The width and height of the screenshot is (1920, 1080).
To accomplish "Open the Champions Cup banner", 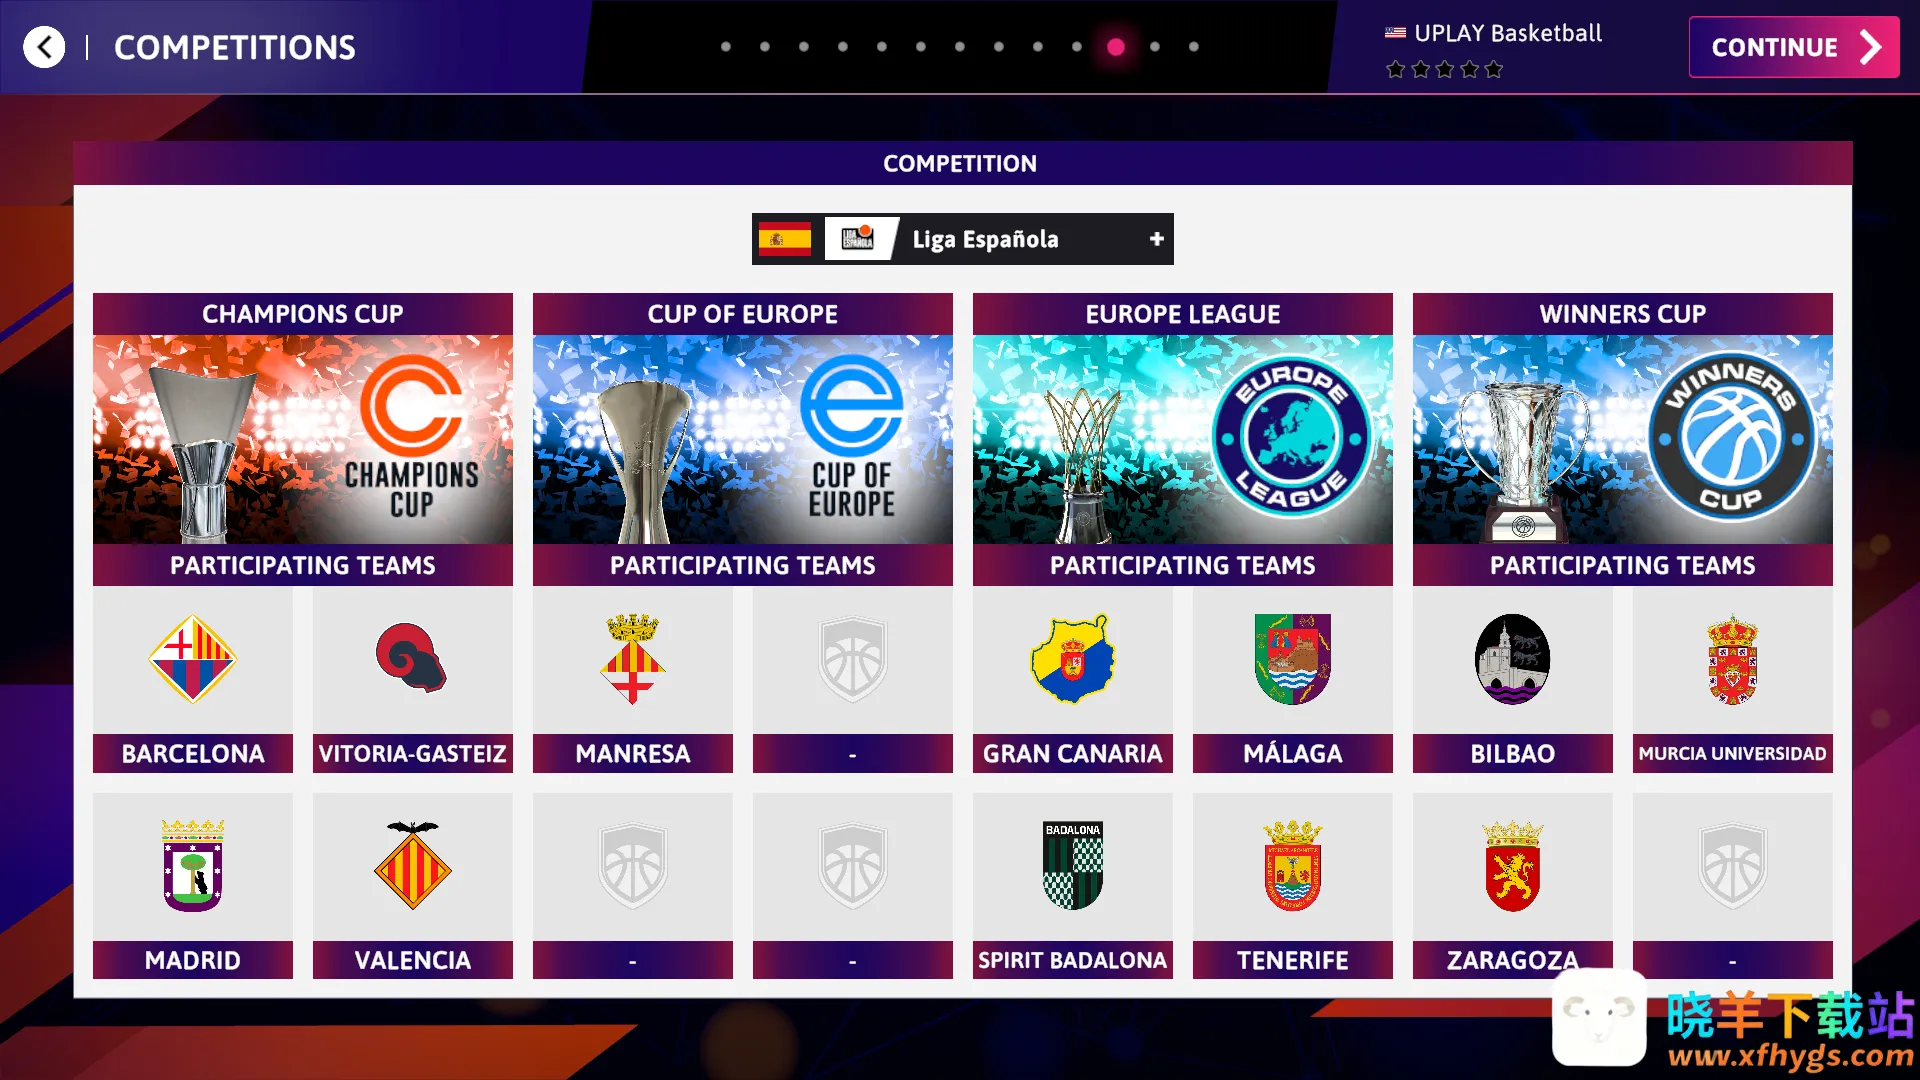I will (302, 439).
